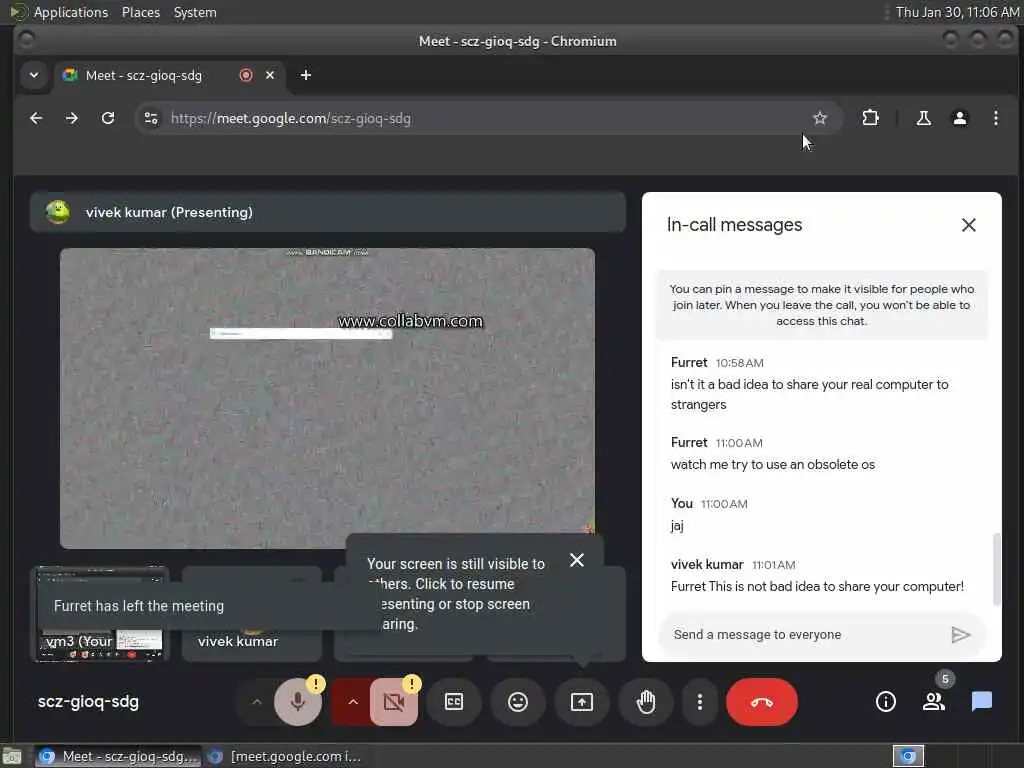Screen dimensions: 1024x768
Task: Open the Extensions puzzle icon
Action: pyautogui.click(x=871, y=118)
